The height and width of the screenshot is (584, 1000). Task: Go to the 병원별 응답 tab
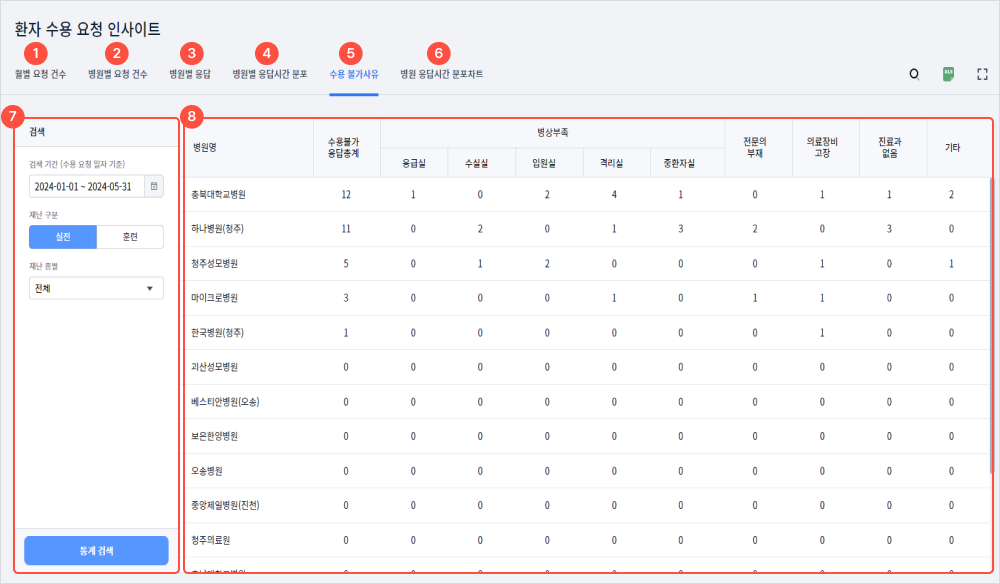coord(190,74)
